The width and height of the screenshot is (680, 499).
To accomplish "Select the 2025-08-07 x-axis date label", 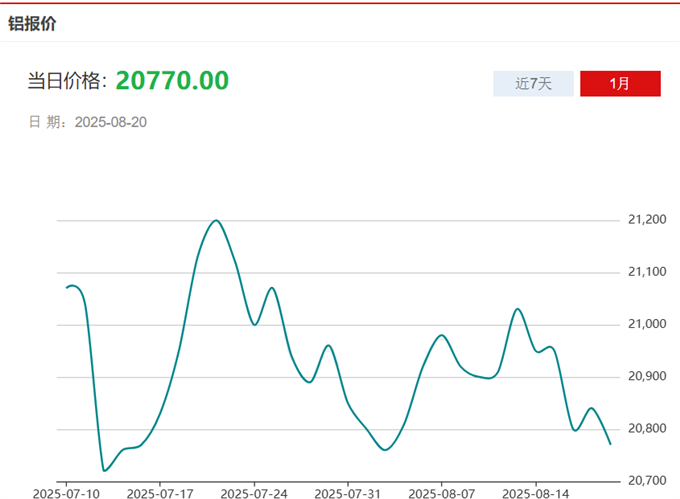I will pos(441,493).
